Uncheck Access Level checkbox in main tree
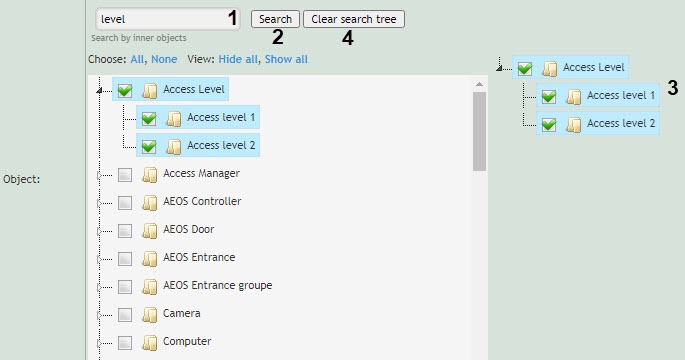This screenshot has height=360, width=685. 125,90
